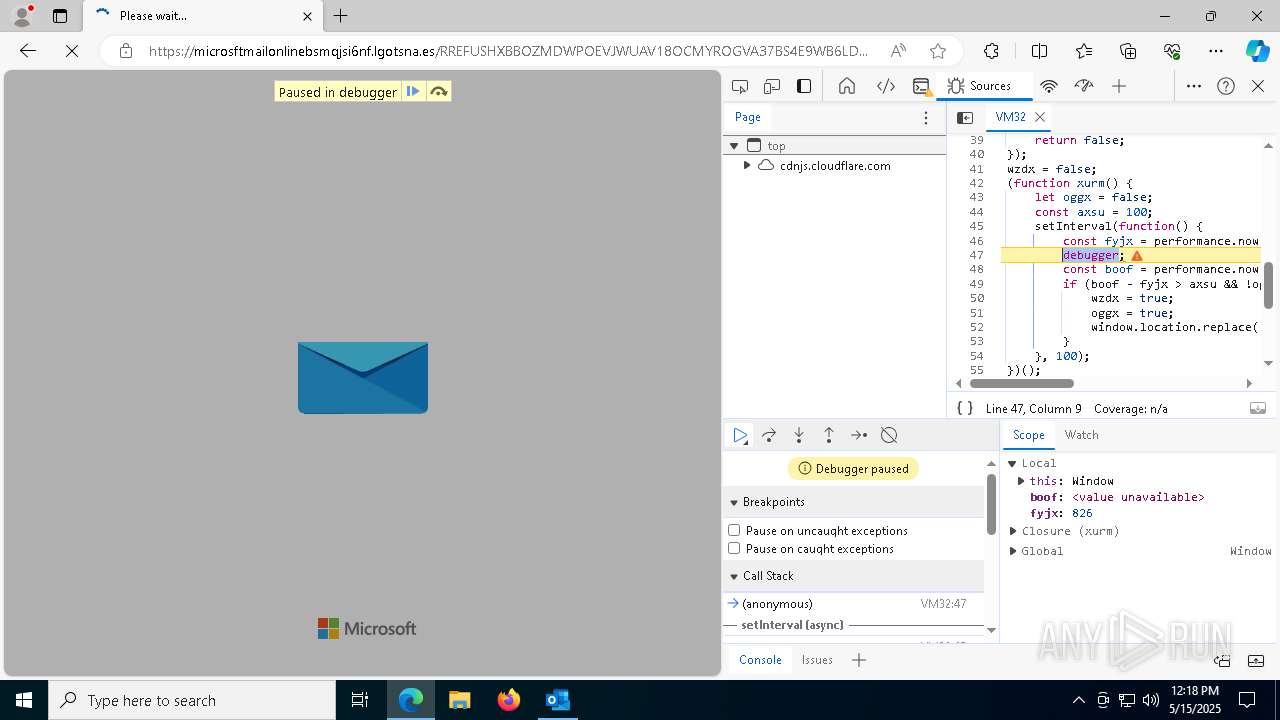Open the Console drawer tab
The image size is (1280, 720).
pyautogui.click(x=760, y=660)
